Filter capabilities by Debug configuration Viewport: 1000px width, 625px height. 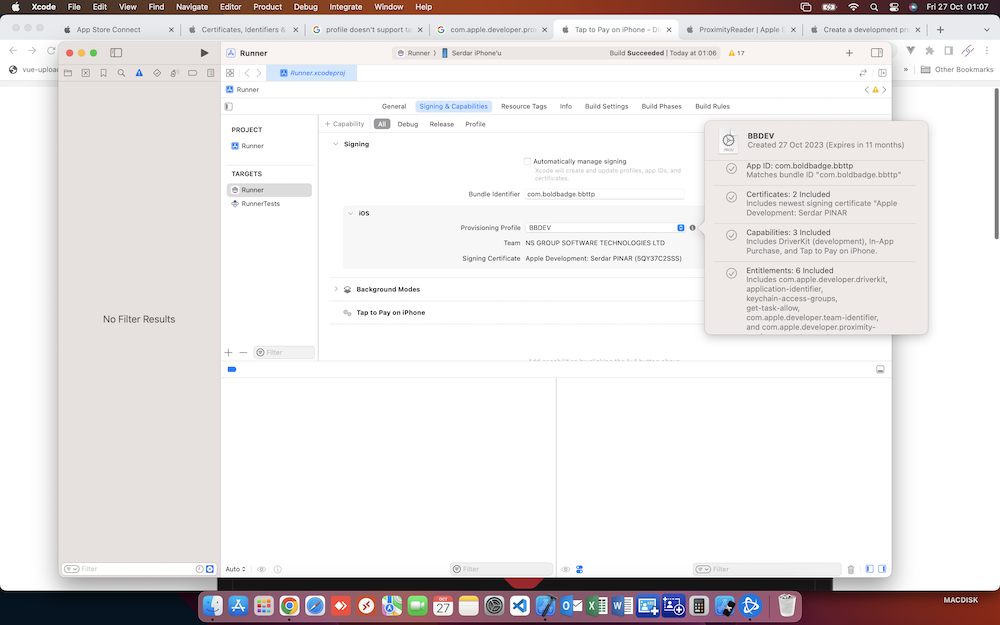point(408,124)
